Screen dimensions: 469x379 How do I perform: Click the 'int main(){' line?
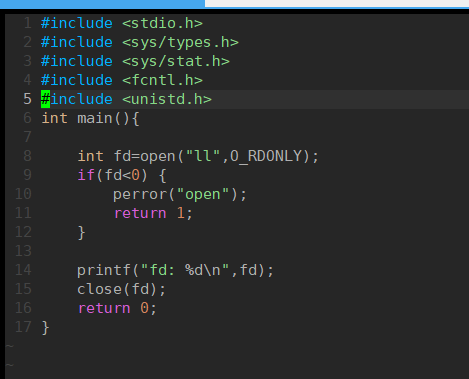(90, 118)
